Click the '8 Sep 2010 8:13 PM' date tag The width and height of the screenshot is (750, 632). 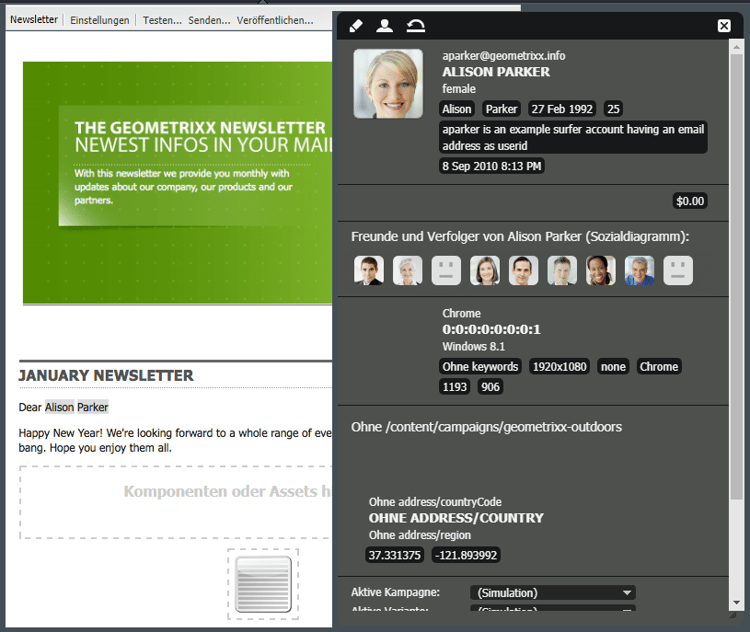click(492, 166)
